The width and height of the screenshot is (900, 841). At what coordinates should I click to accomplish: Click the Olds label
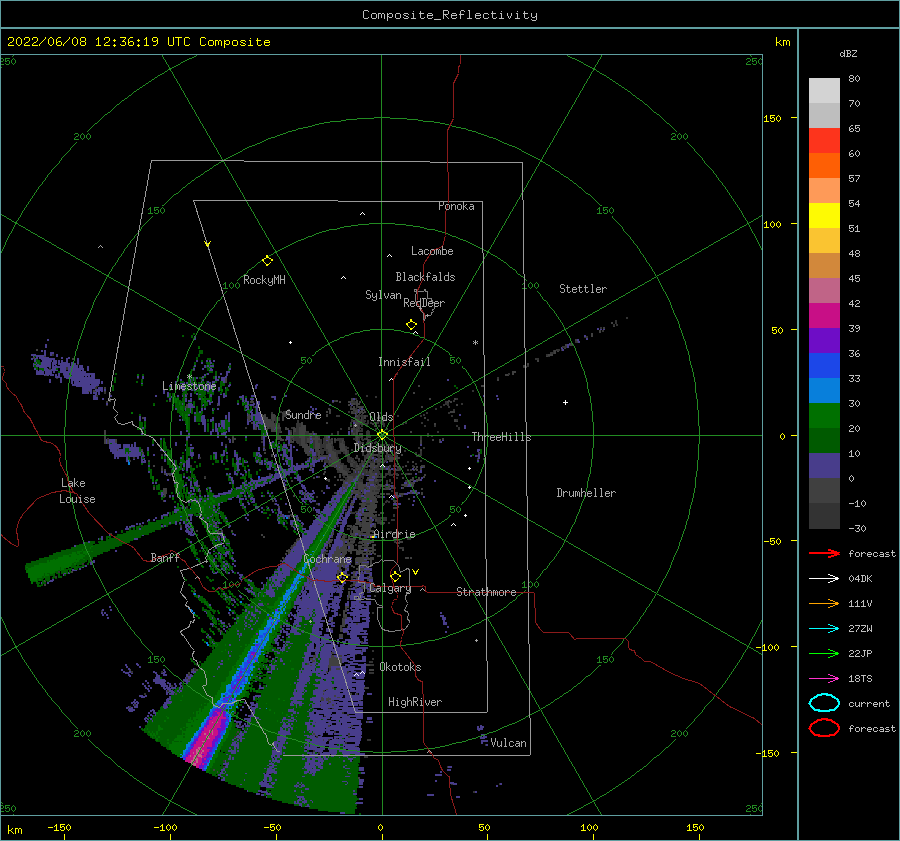click(x=381, y=417)
